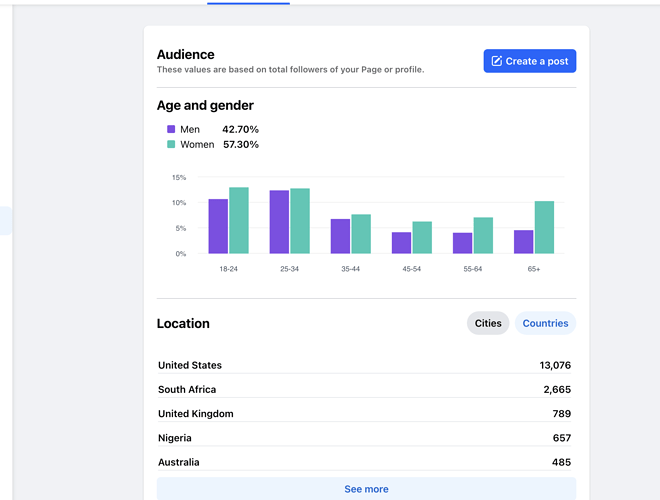Switch to the Countries location tab
This screenshot has height=500, width=660.
point(545,323)
